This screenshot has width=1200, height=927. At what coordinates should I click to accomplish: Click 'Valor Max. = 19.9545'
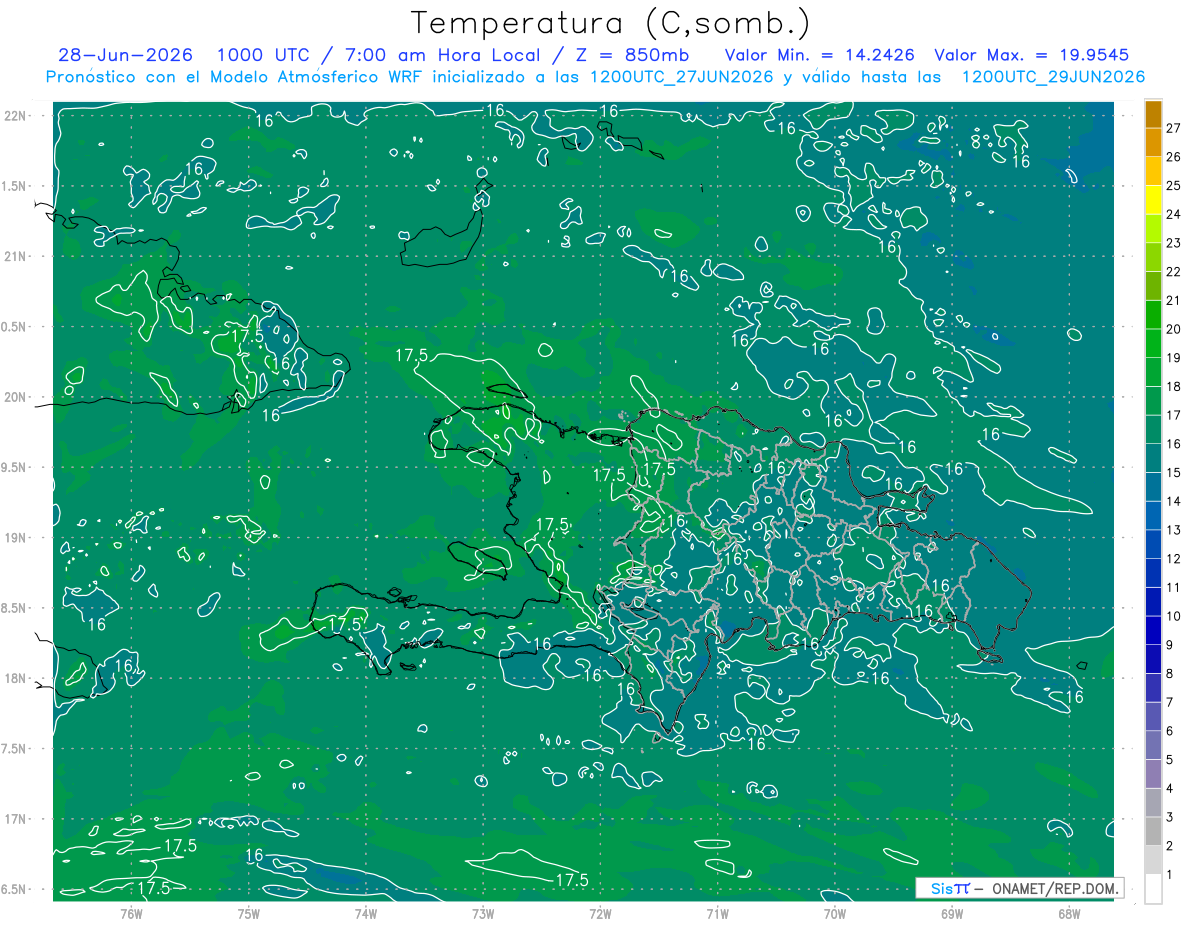tap(1031, 56)
